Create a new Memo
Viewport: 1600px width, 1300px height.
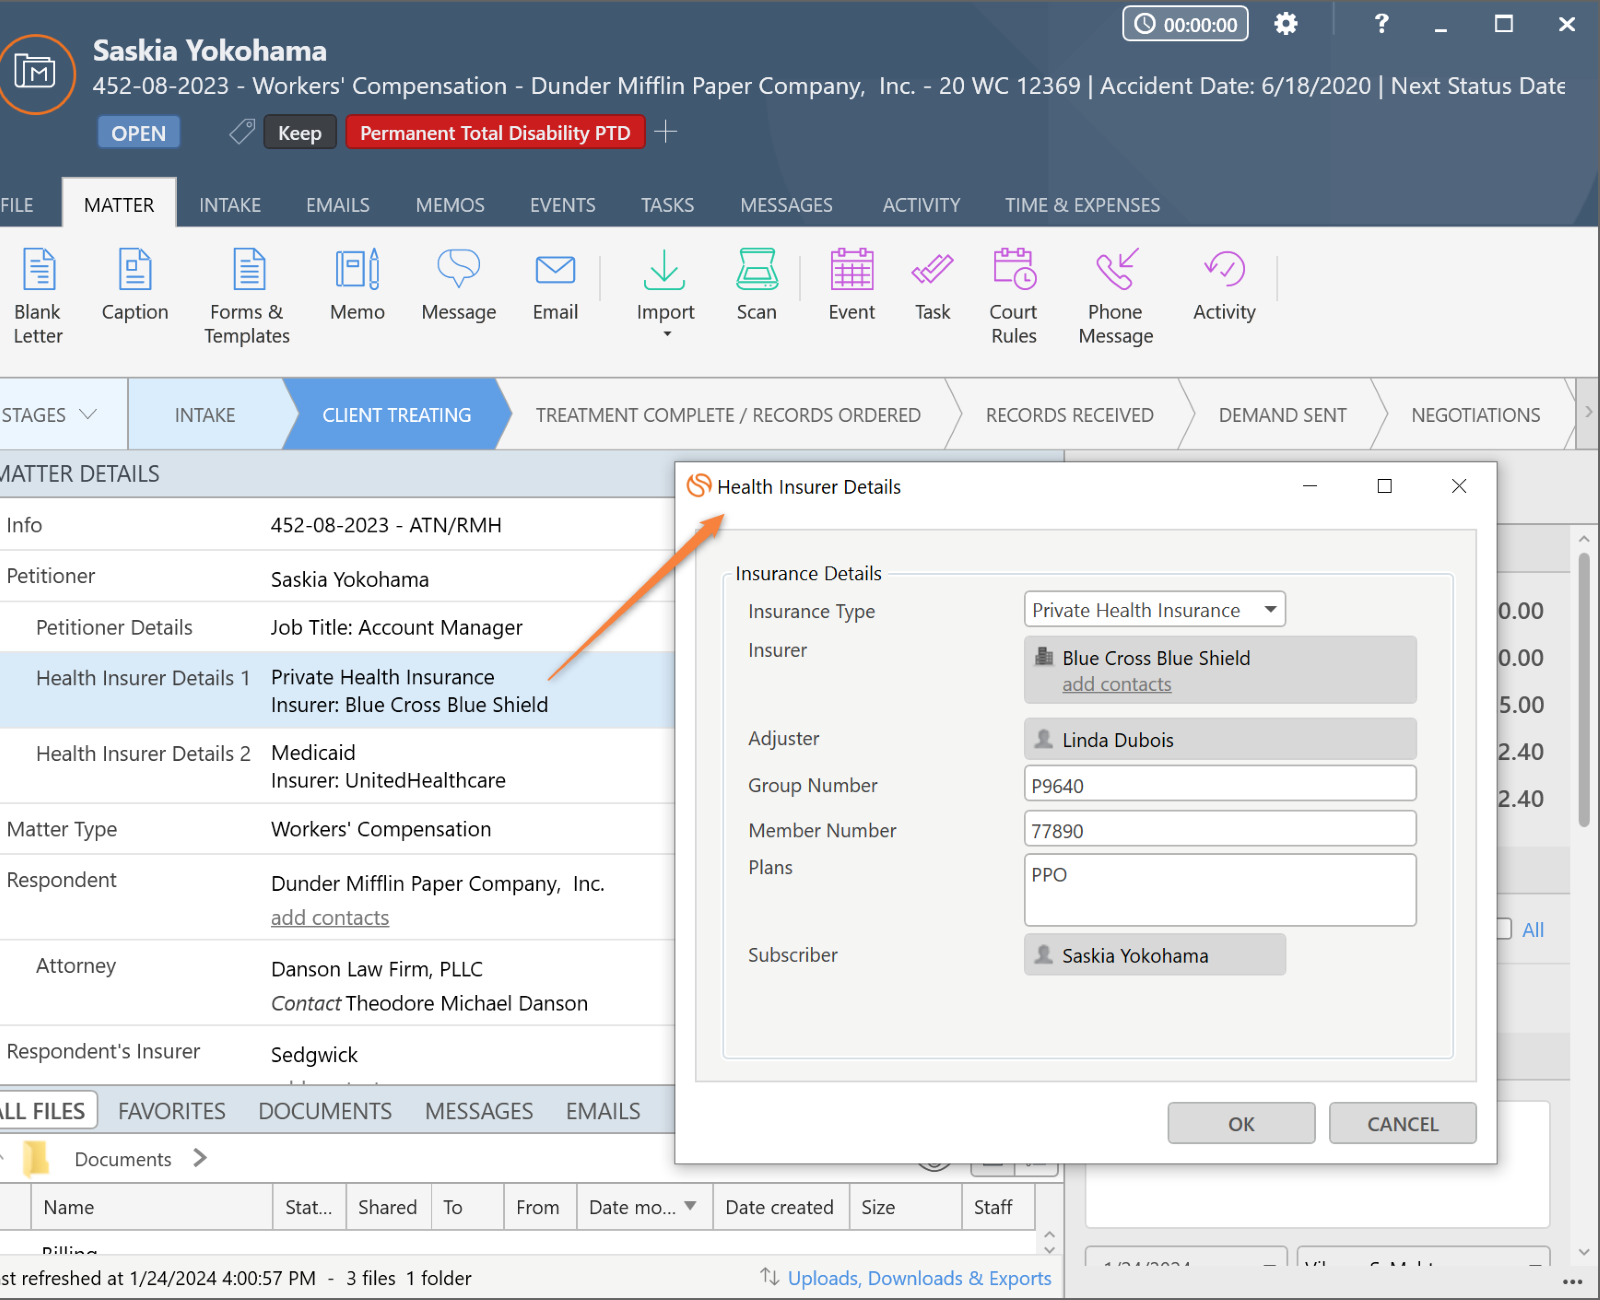coord(357,285)
